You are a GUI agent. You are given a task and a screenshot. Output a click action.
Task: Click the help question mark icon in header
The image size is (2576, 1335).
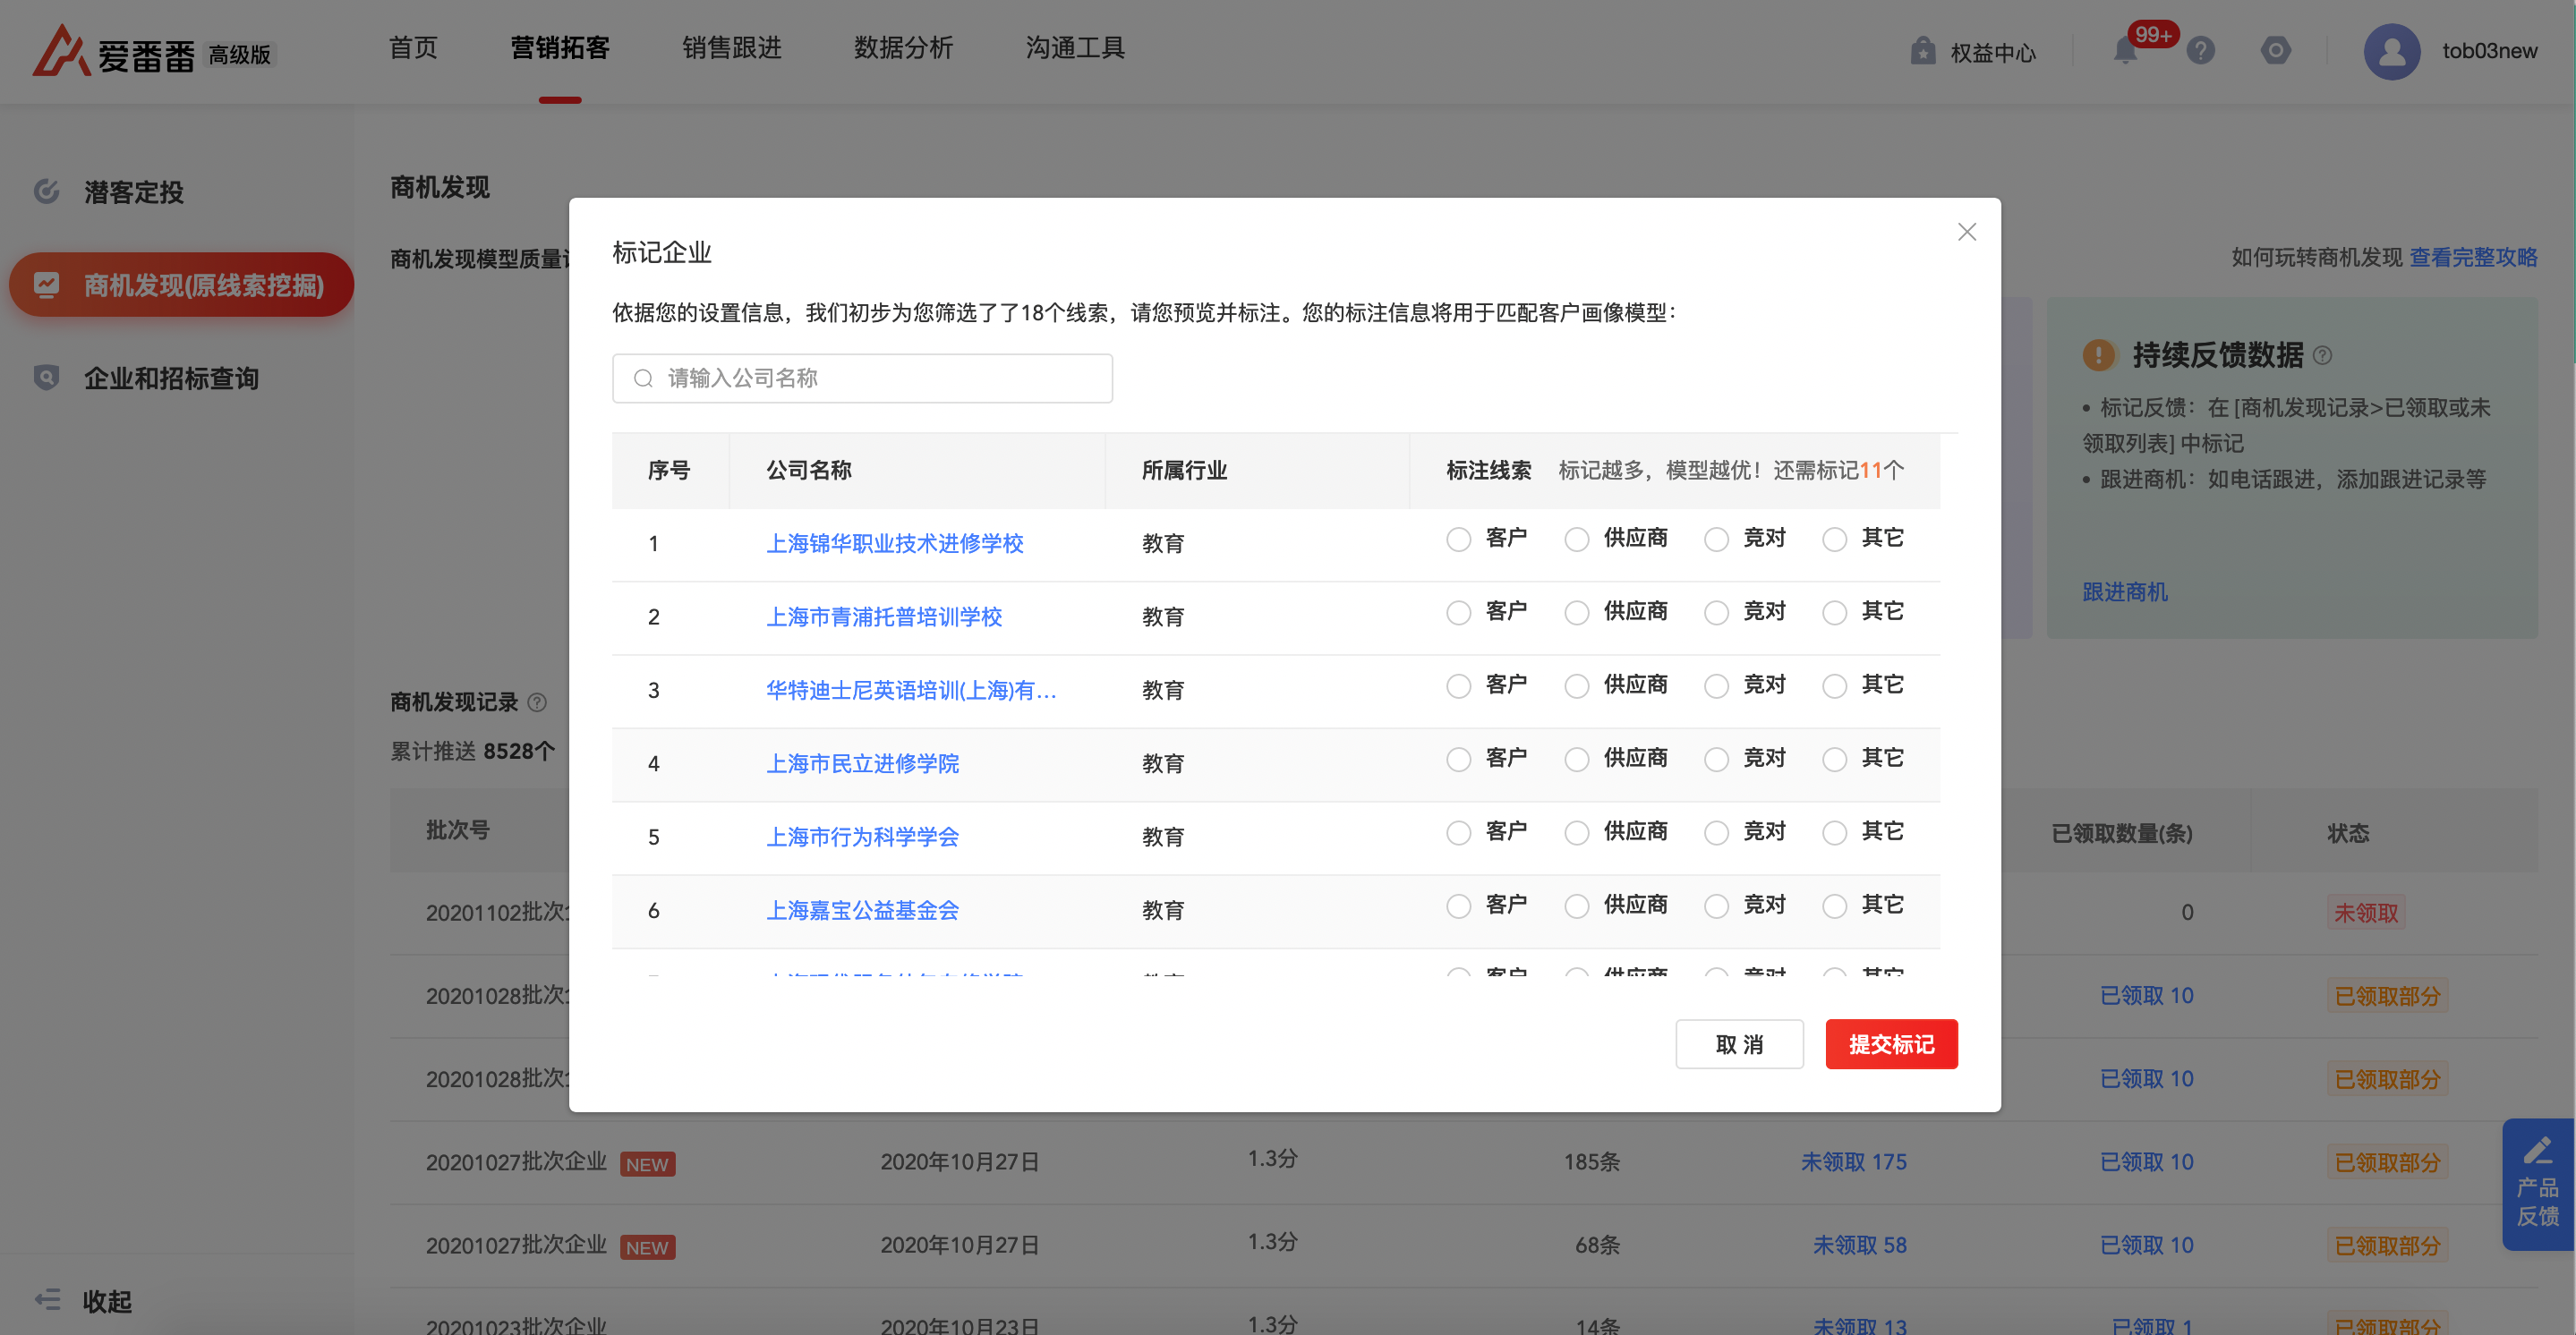pyautogui.click(x=2200, y=51)
